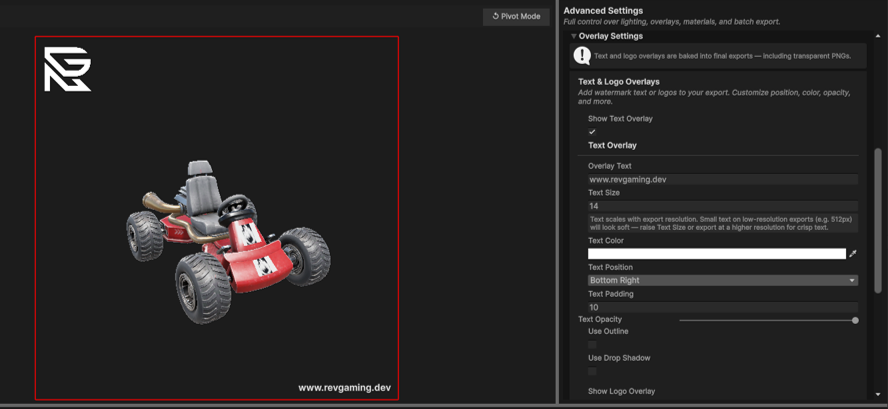This screenshot has height=409, width=888.
Task: Click the Show Logo Overlay label
Action: [x=621, y=391]
